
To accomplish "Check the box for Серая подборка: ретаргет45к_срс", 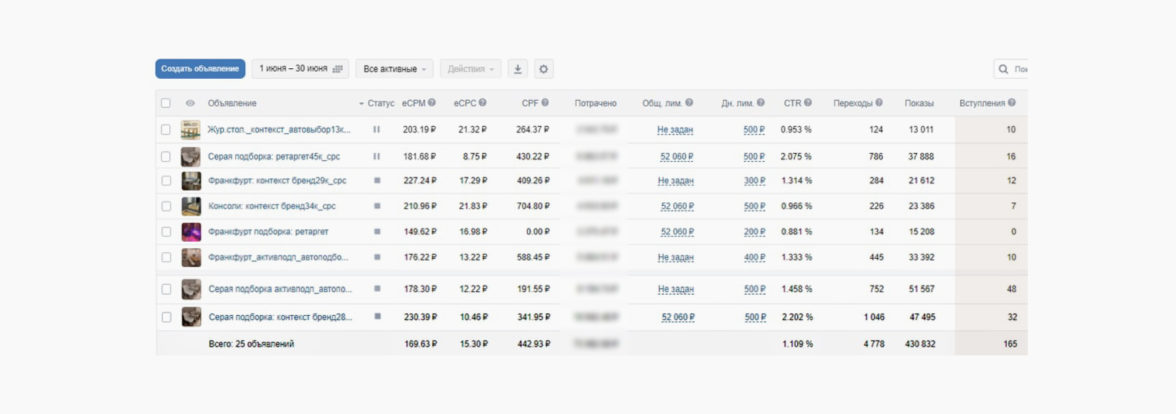I will click(166, 156).
